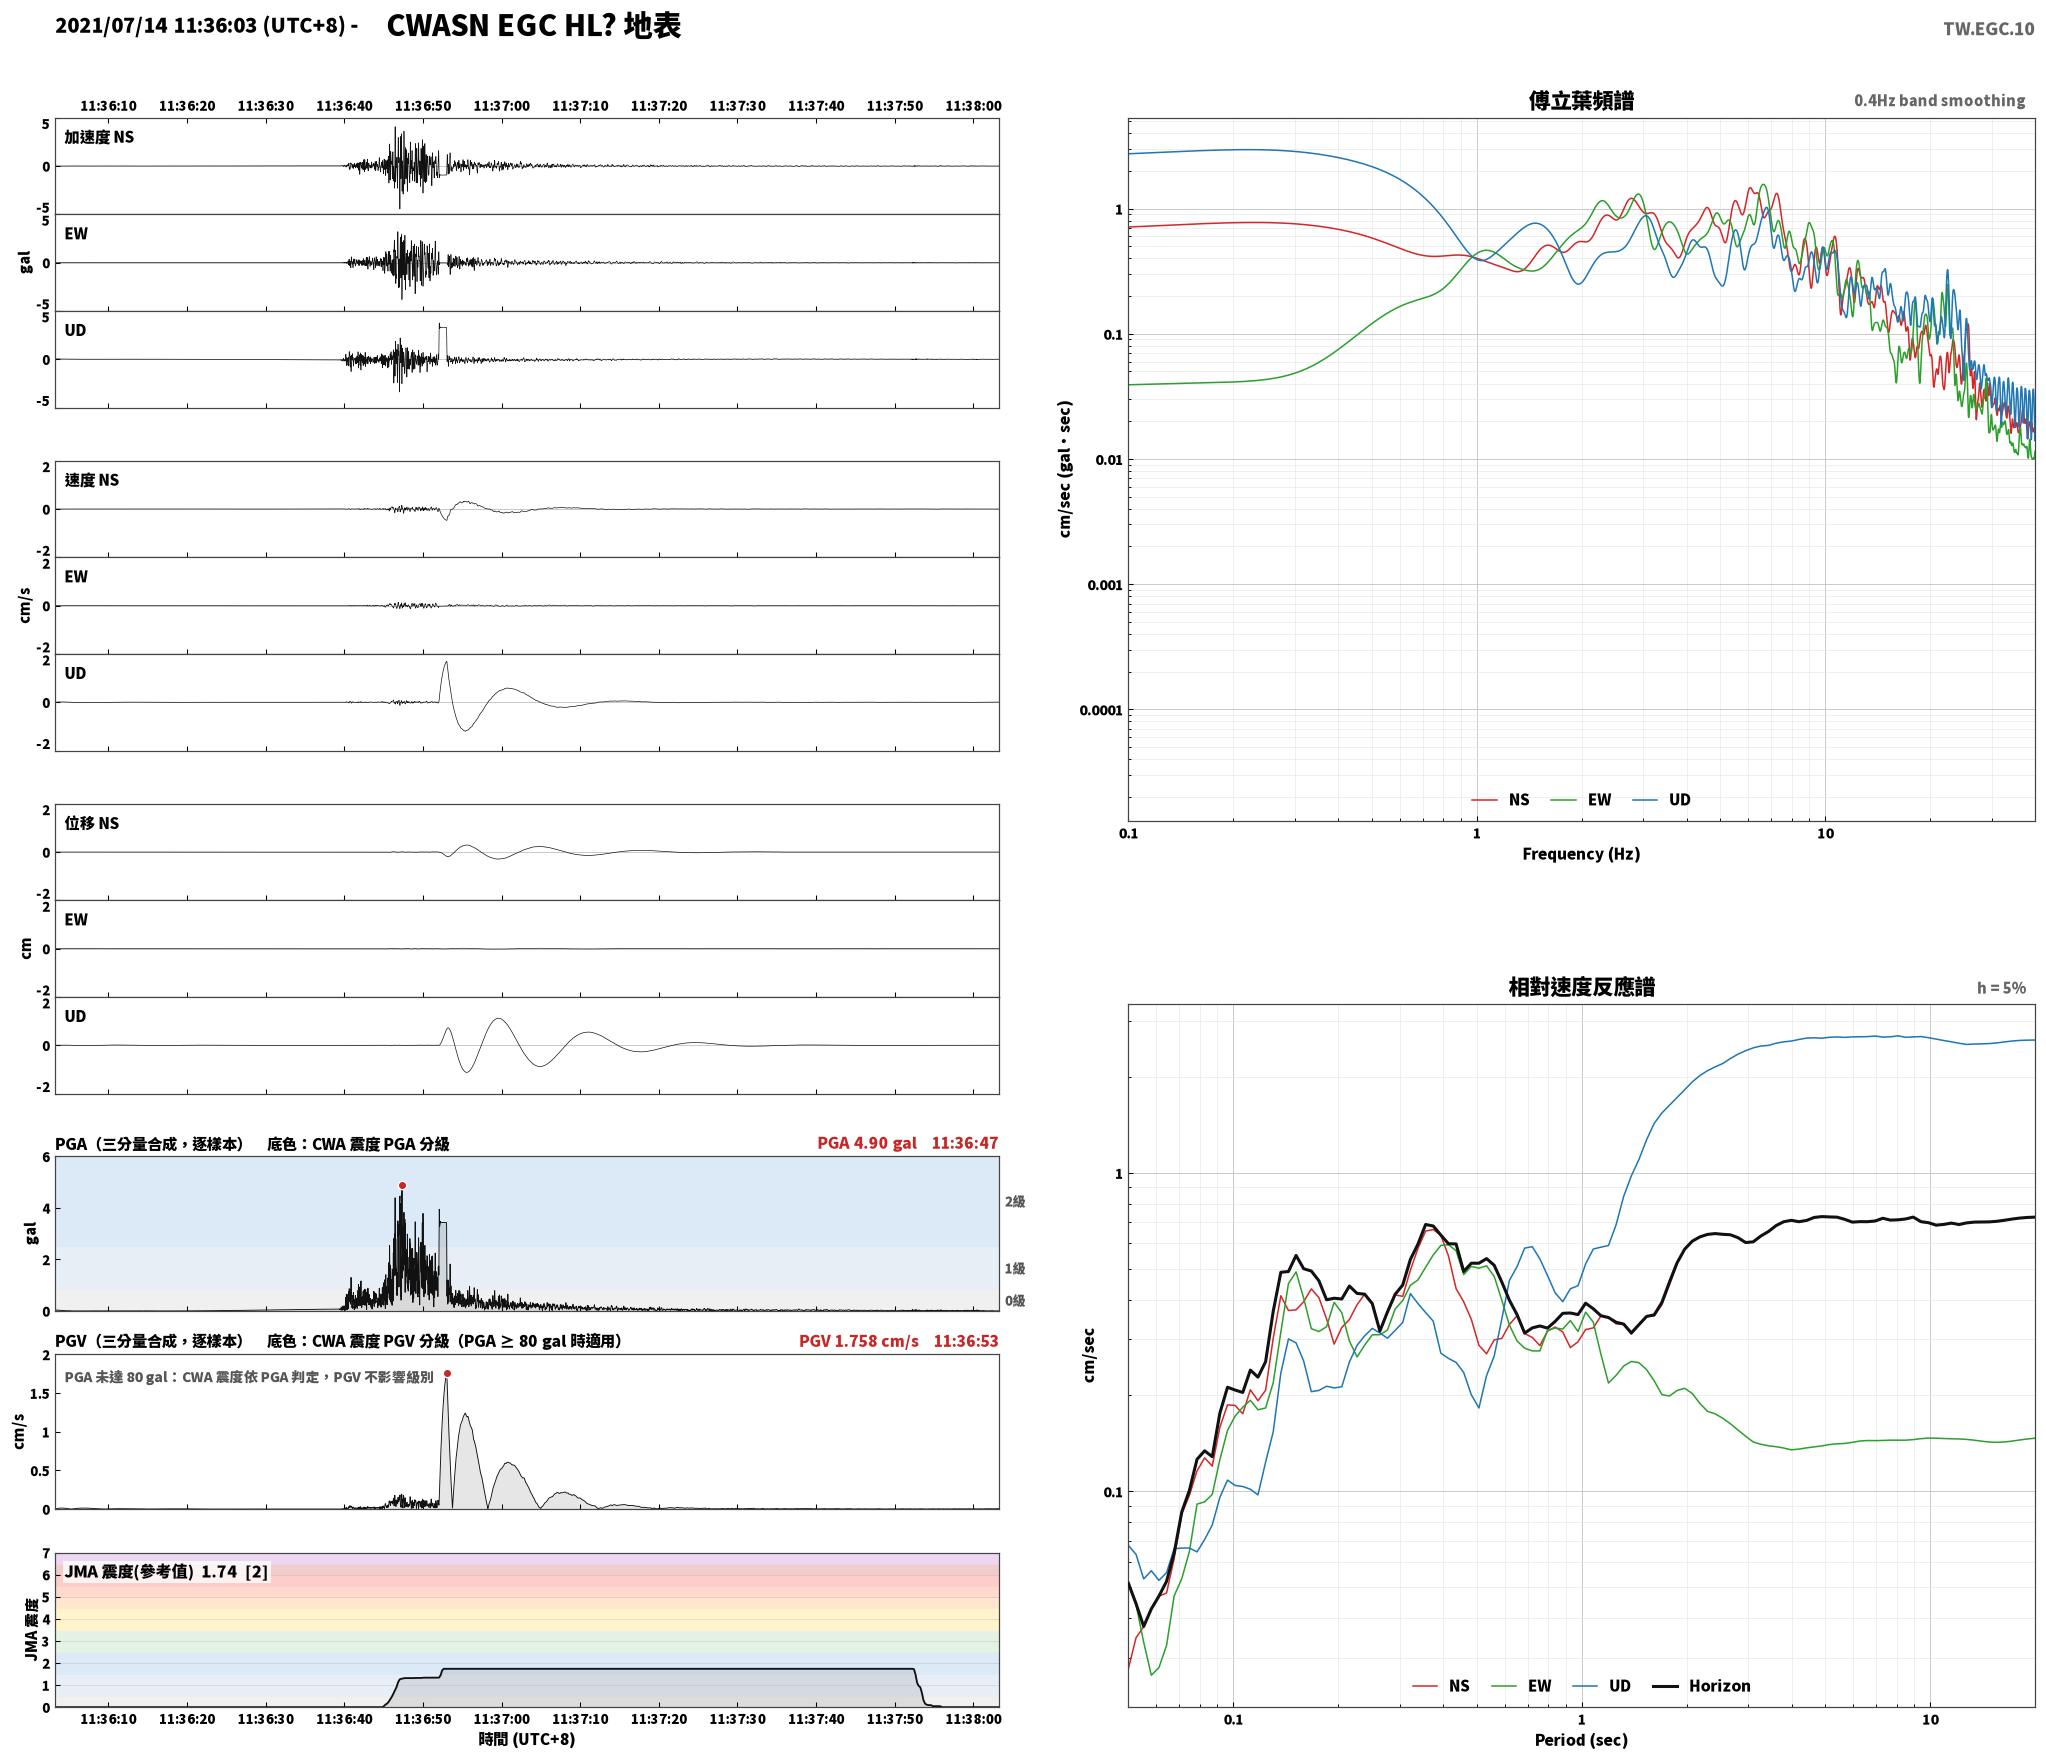This screenshot has width=2046, height=1760.
Task: Click the 相對速度反應譜 chart title
Action: [1581, 987]
